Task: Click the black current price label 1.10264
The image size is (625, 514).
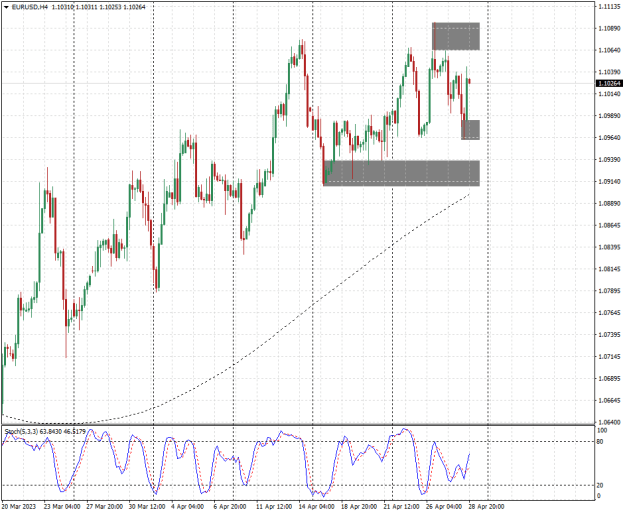Action: 610,83
